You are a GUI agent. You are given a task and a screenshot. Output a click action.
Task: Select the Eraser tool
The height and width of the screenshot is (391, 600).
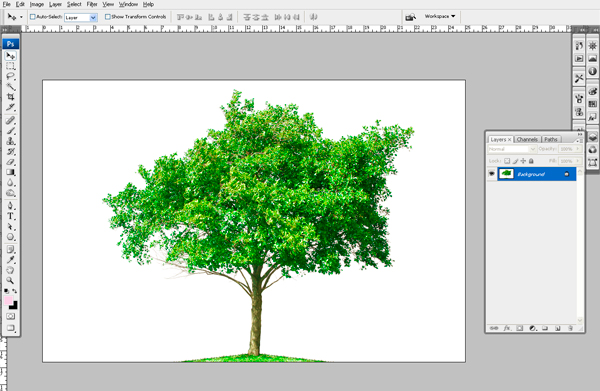coord(10,162)
